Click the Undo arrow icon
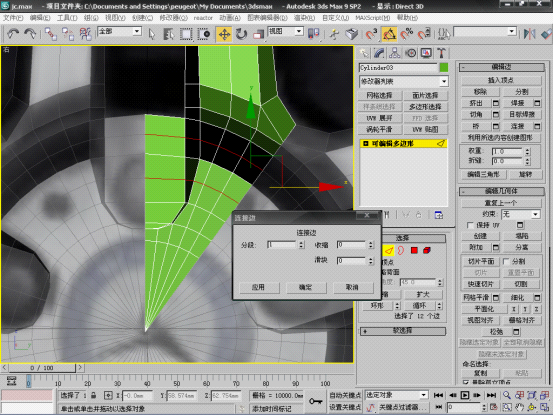 click(x=13, y=34)
